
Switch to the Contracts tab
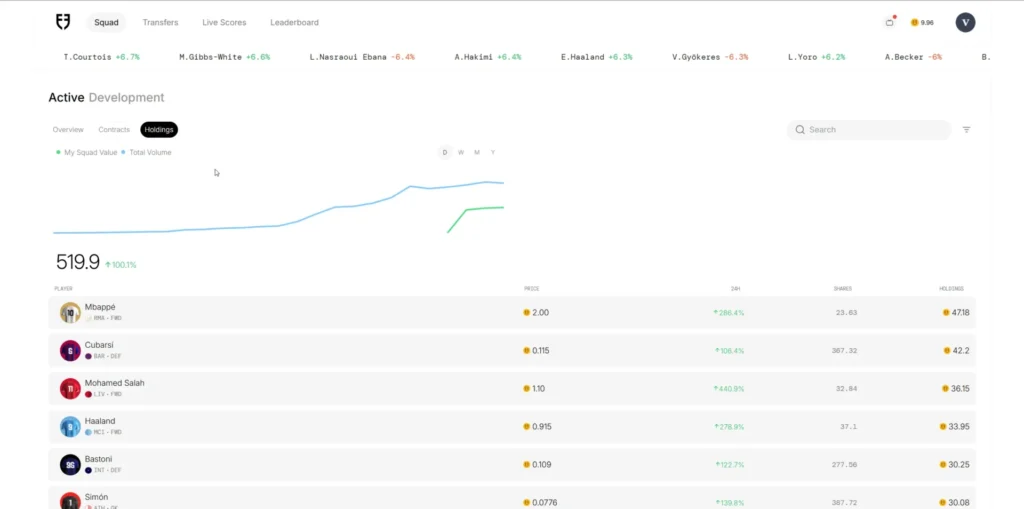(113, 130)
